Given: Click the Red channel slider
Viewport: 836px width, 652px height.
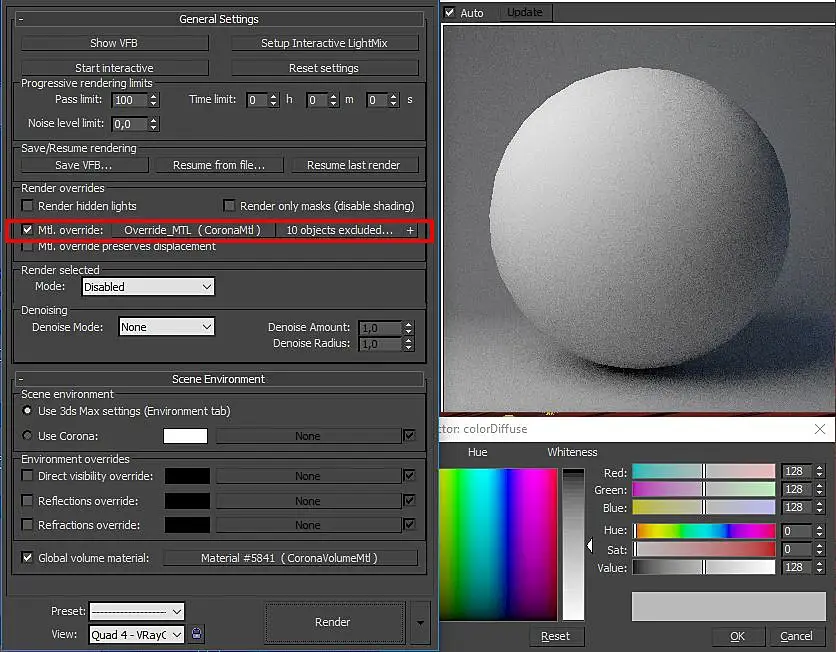Looking at the screenshot, I should click(x=703, y=471).
